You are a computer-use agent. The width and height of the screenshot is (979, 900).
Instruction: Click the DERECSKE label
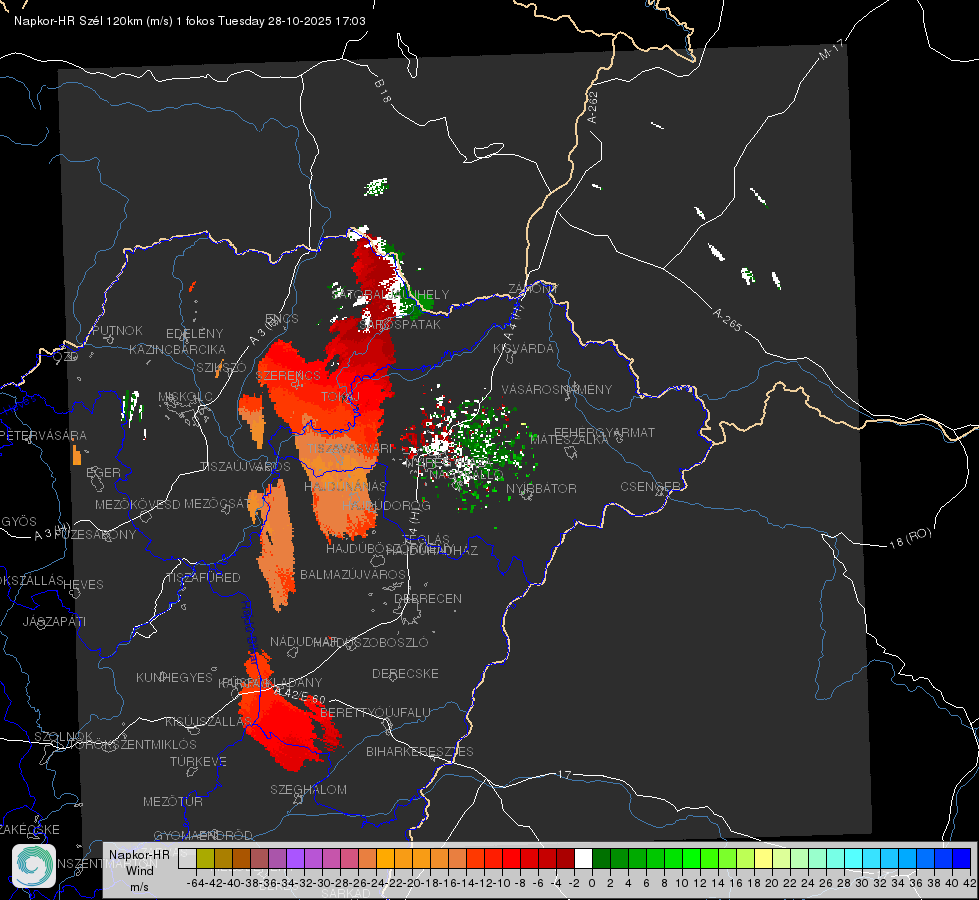click(405, 673)
